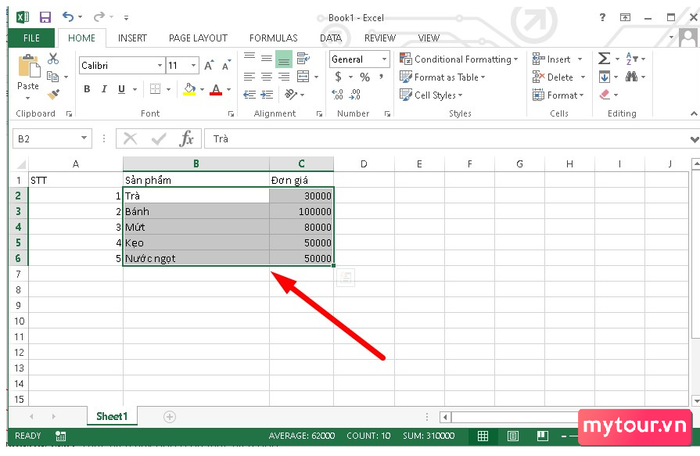Expand the Format cells dropdown
700x456 pixels.
click(x=558, y=95)
